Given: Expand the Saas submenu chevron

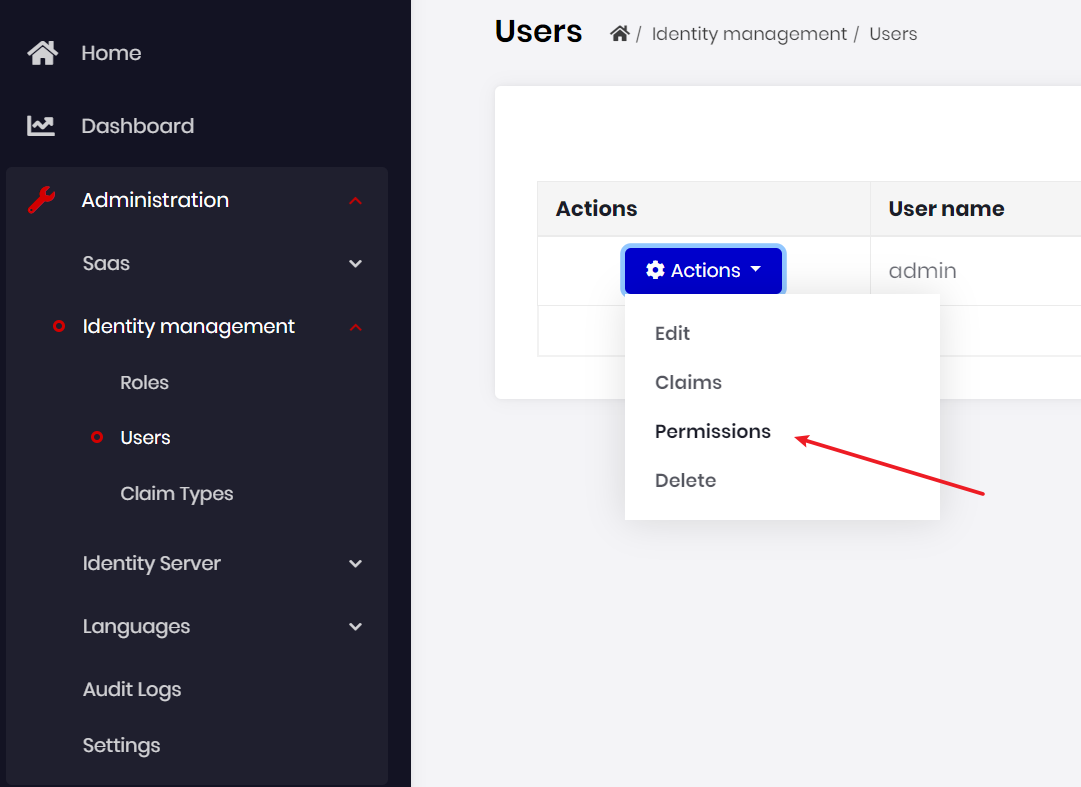Looking at the screenshot, I should 355,264.
